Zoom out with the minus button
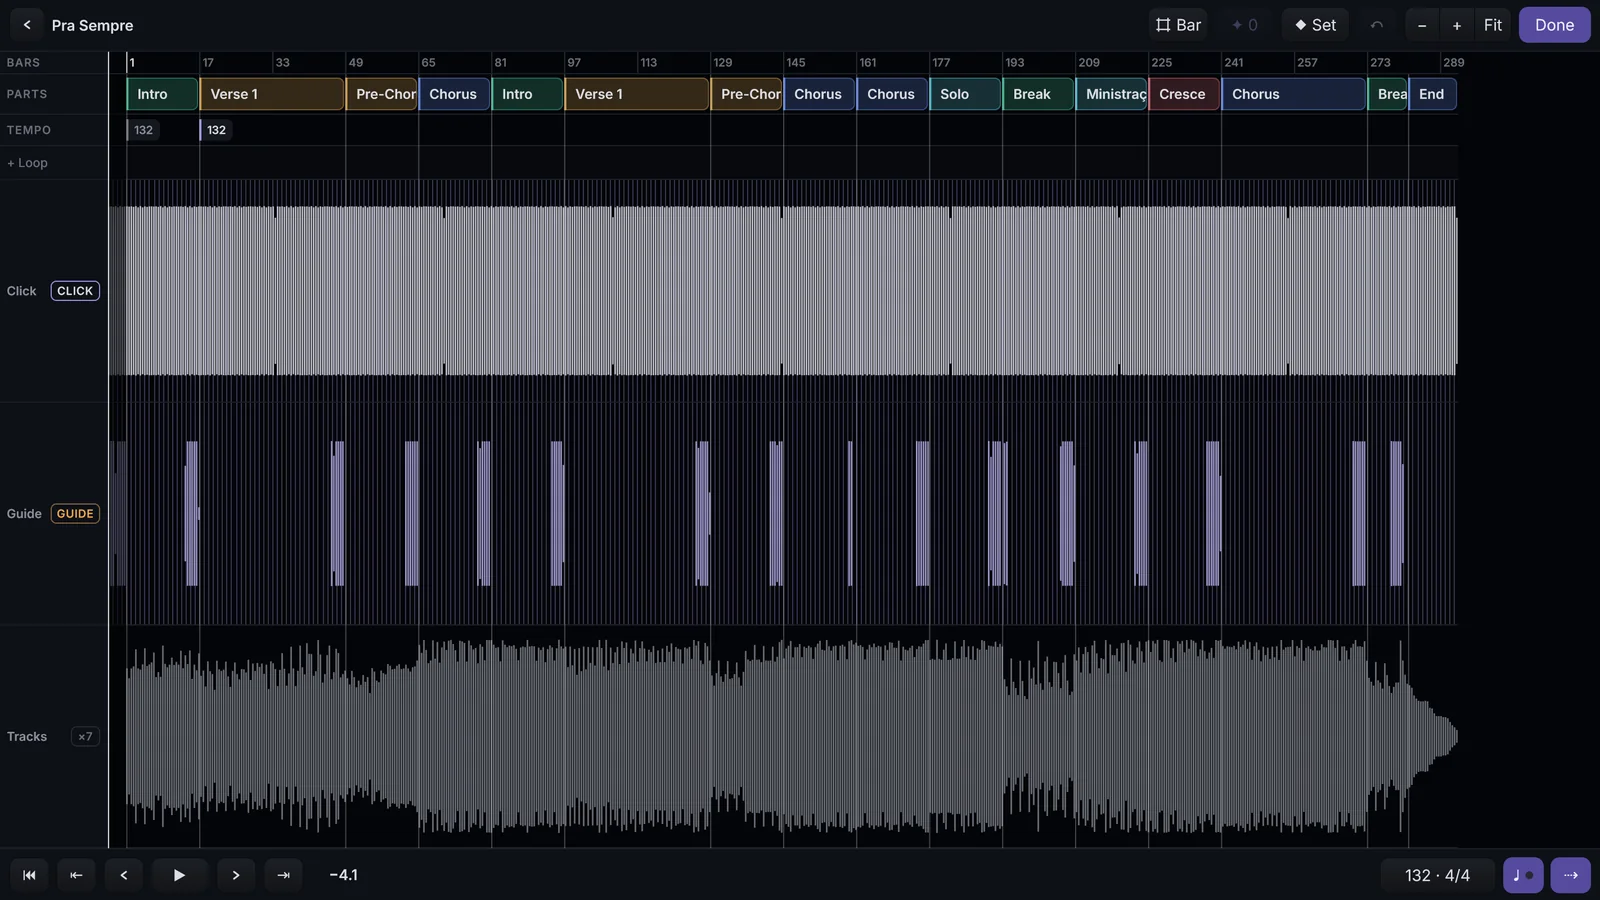1600x900 pixels. [x=1422, y=25]
